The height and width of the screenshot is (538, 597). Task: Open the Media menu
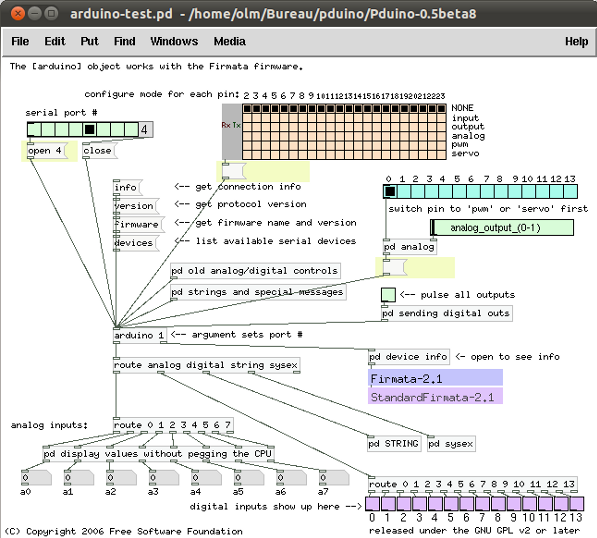click(229, 41)
